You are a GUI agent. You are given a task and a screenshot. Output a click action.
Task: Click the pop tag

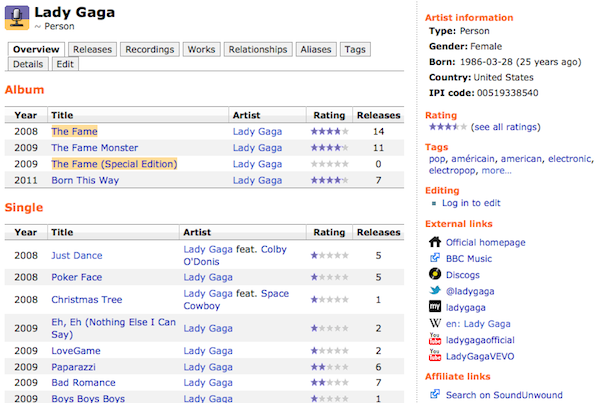coord(437,159)
